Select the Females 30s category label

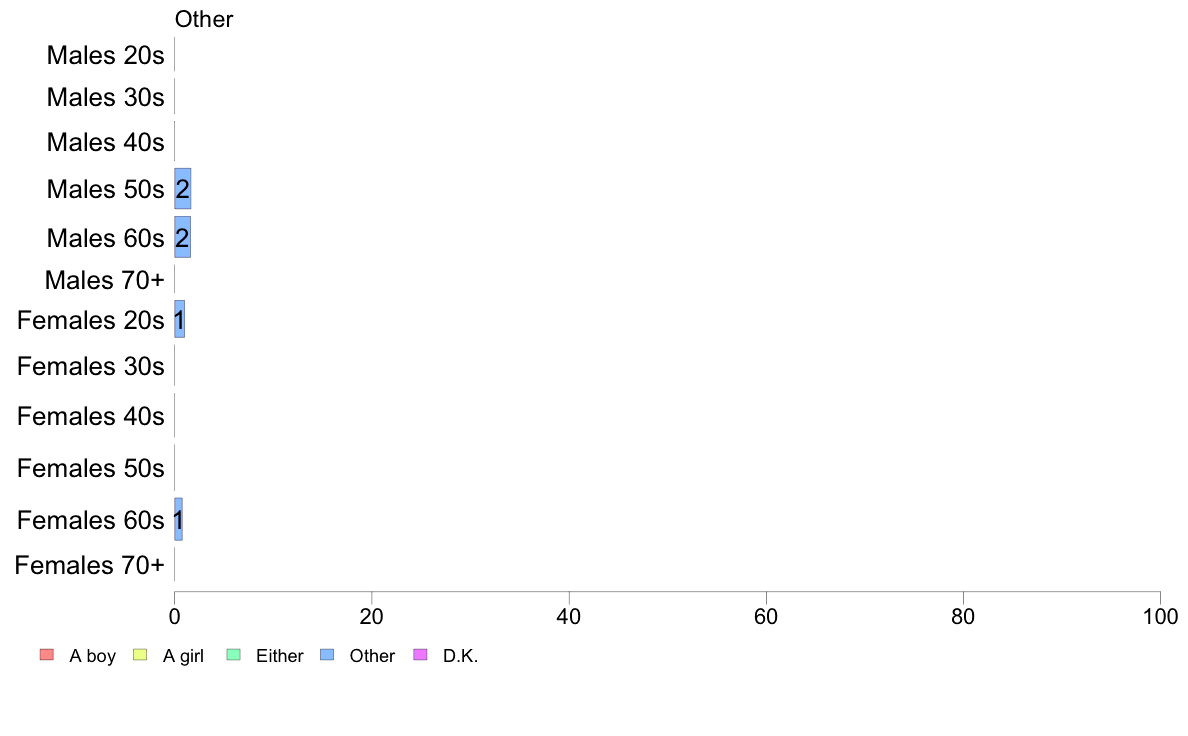[x=90, y=366]
